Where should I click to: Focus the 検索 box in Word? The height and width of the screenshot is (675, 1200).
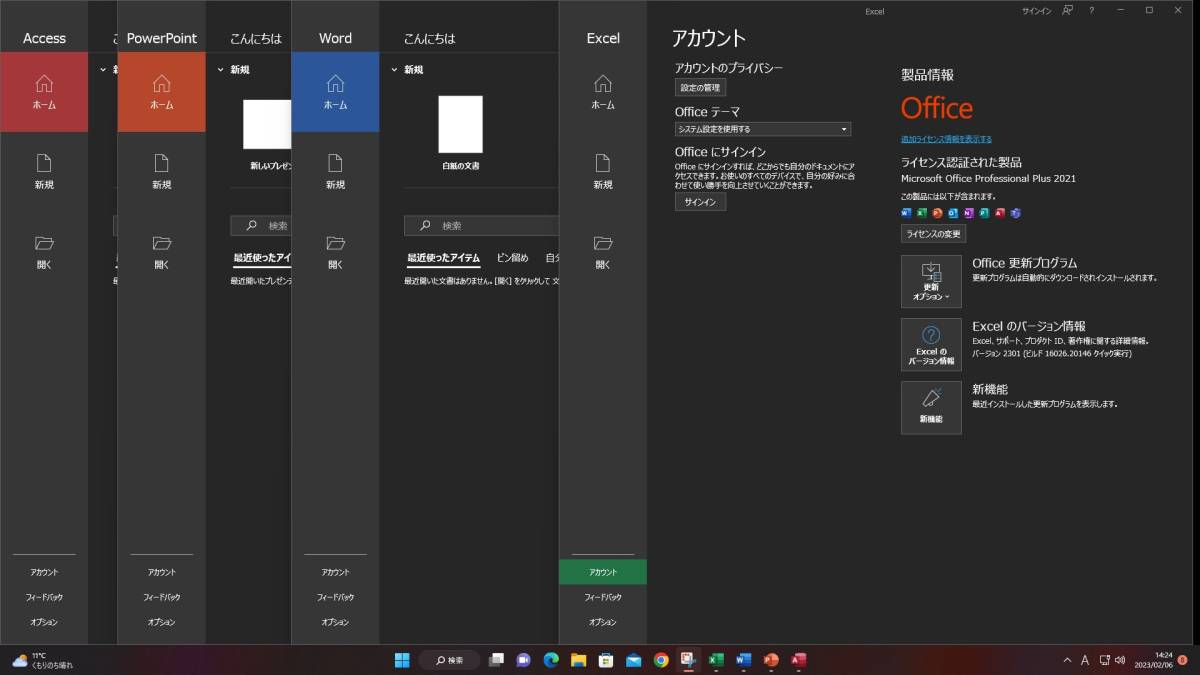tap(481, 226)
